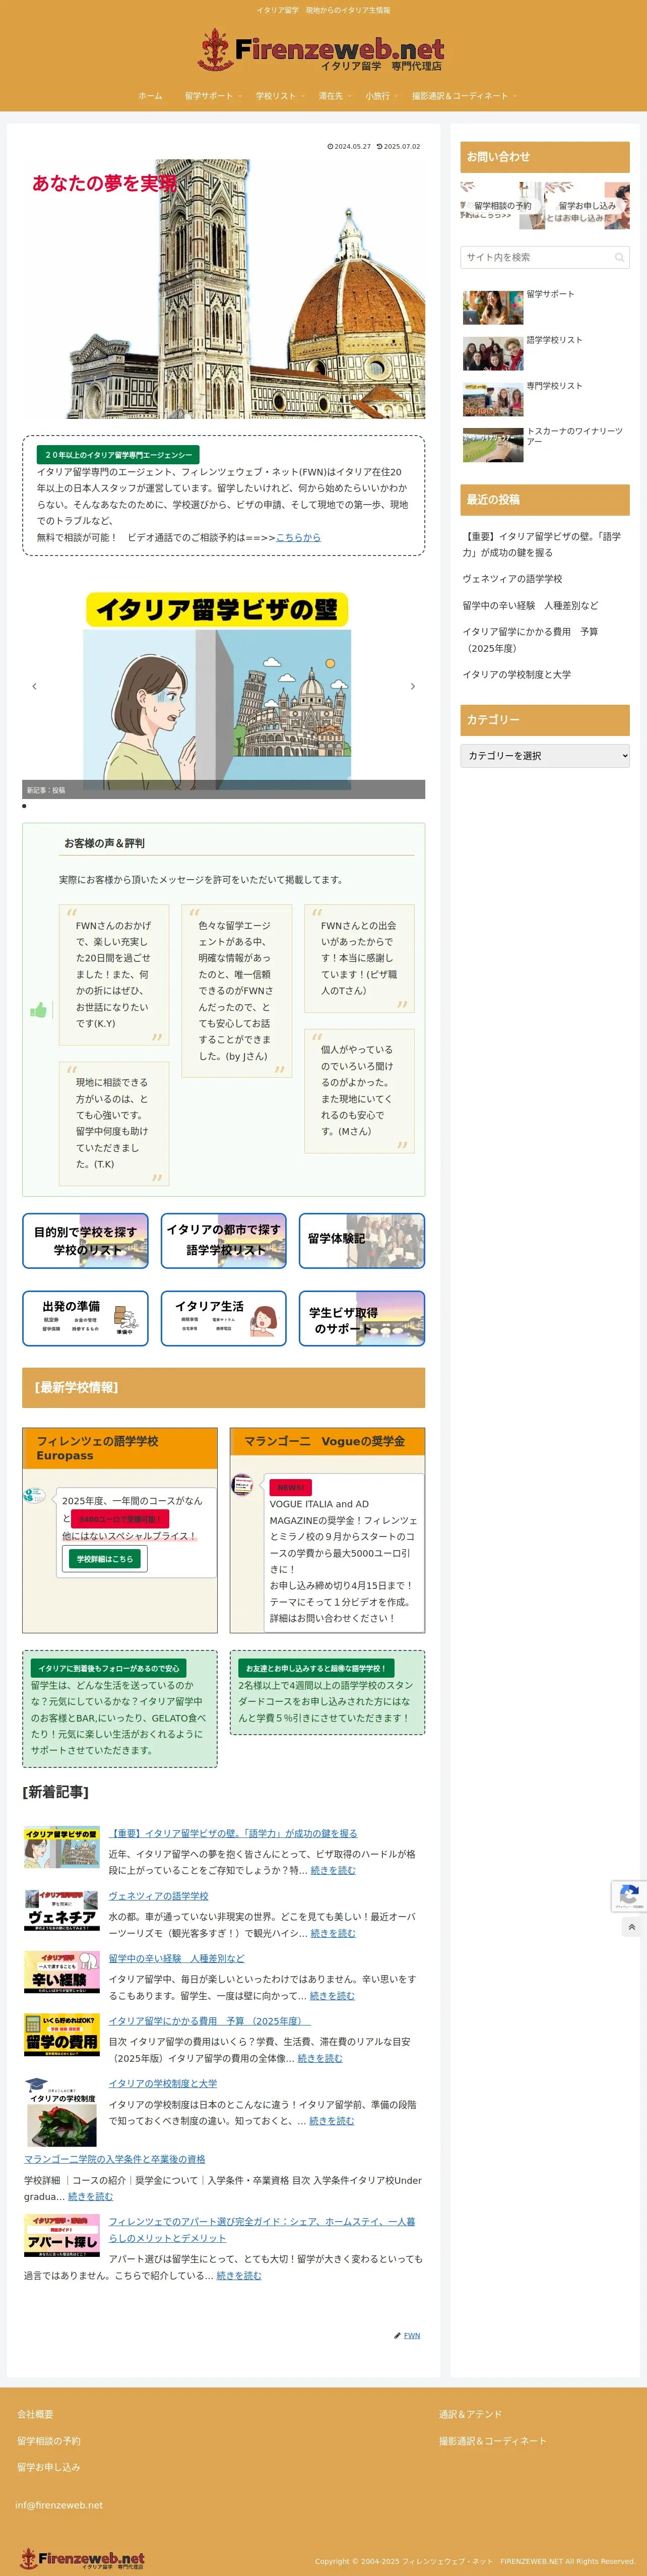Open sidebar post イタリアの学校制度と大学
647x2576 pixels.
pos(516,675)
